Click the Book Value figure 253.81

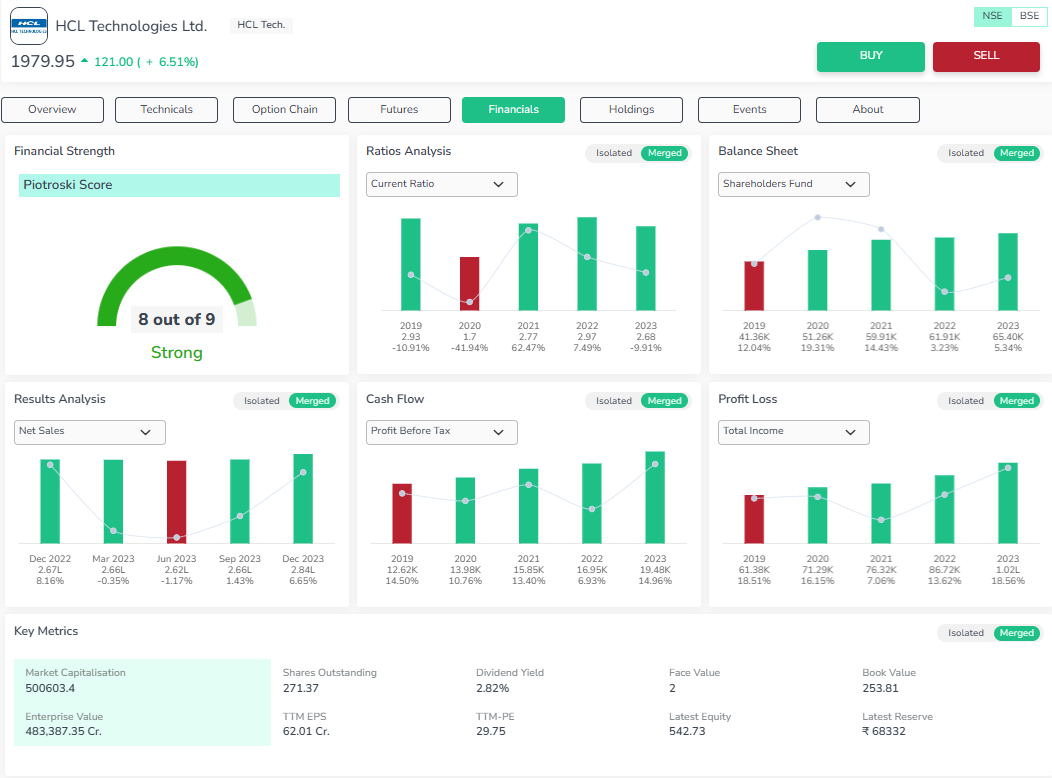(x=880, y=688)
